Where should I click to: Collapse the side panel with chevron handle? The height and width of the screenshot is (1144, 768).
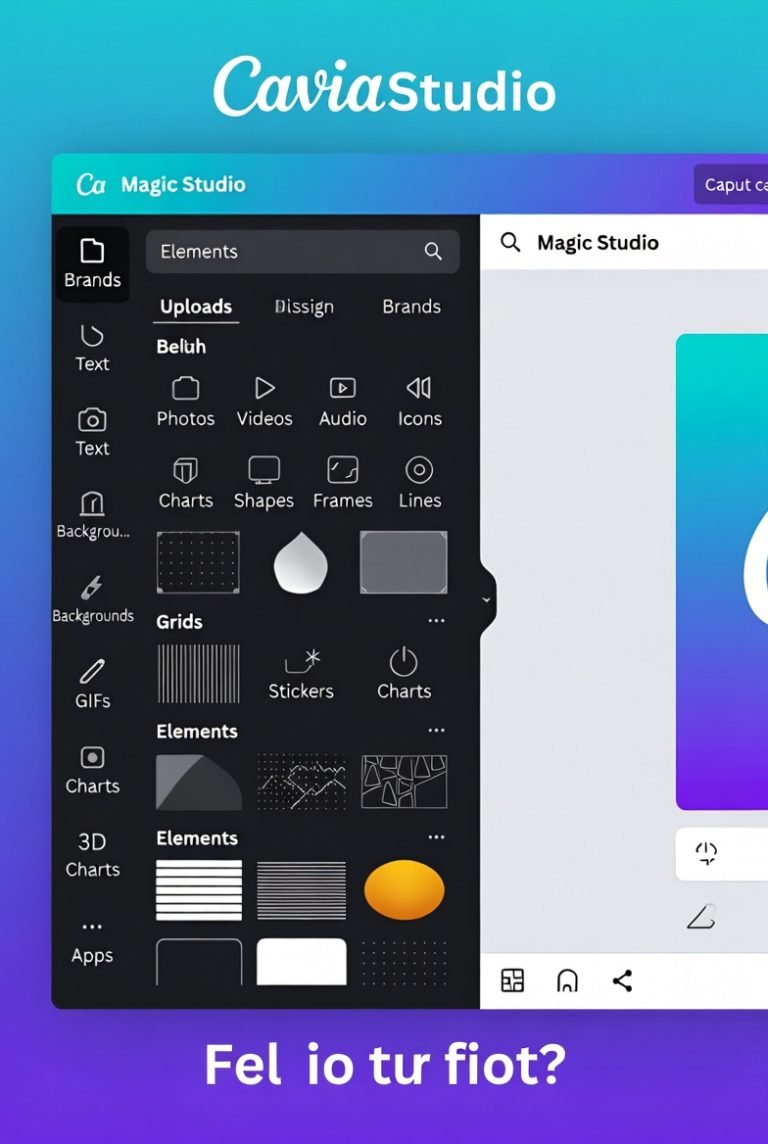tap(486, 600)
